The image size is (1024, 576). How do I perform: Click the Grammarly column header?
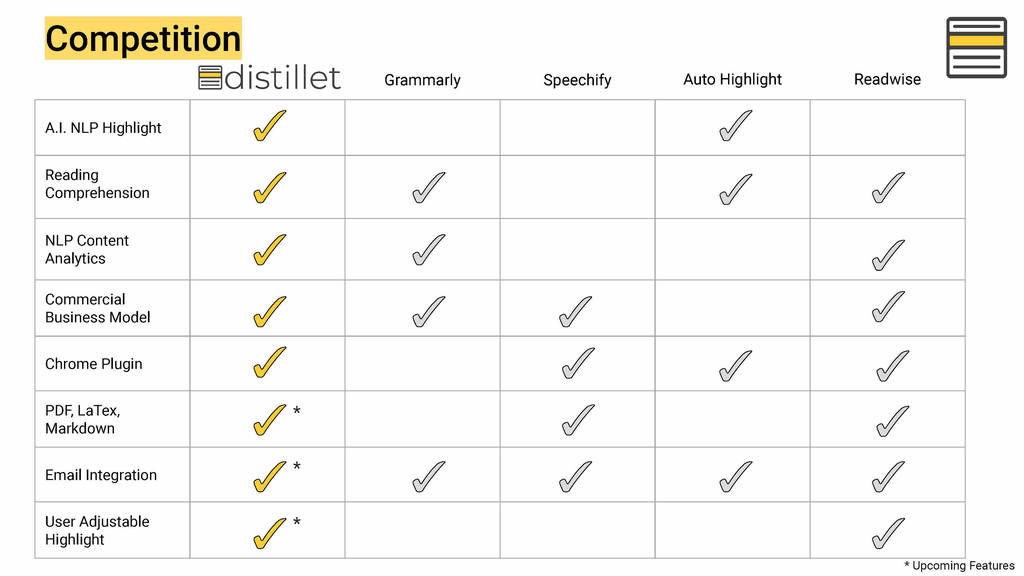422,80
